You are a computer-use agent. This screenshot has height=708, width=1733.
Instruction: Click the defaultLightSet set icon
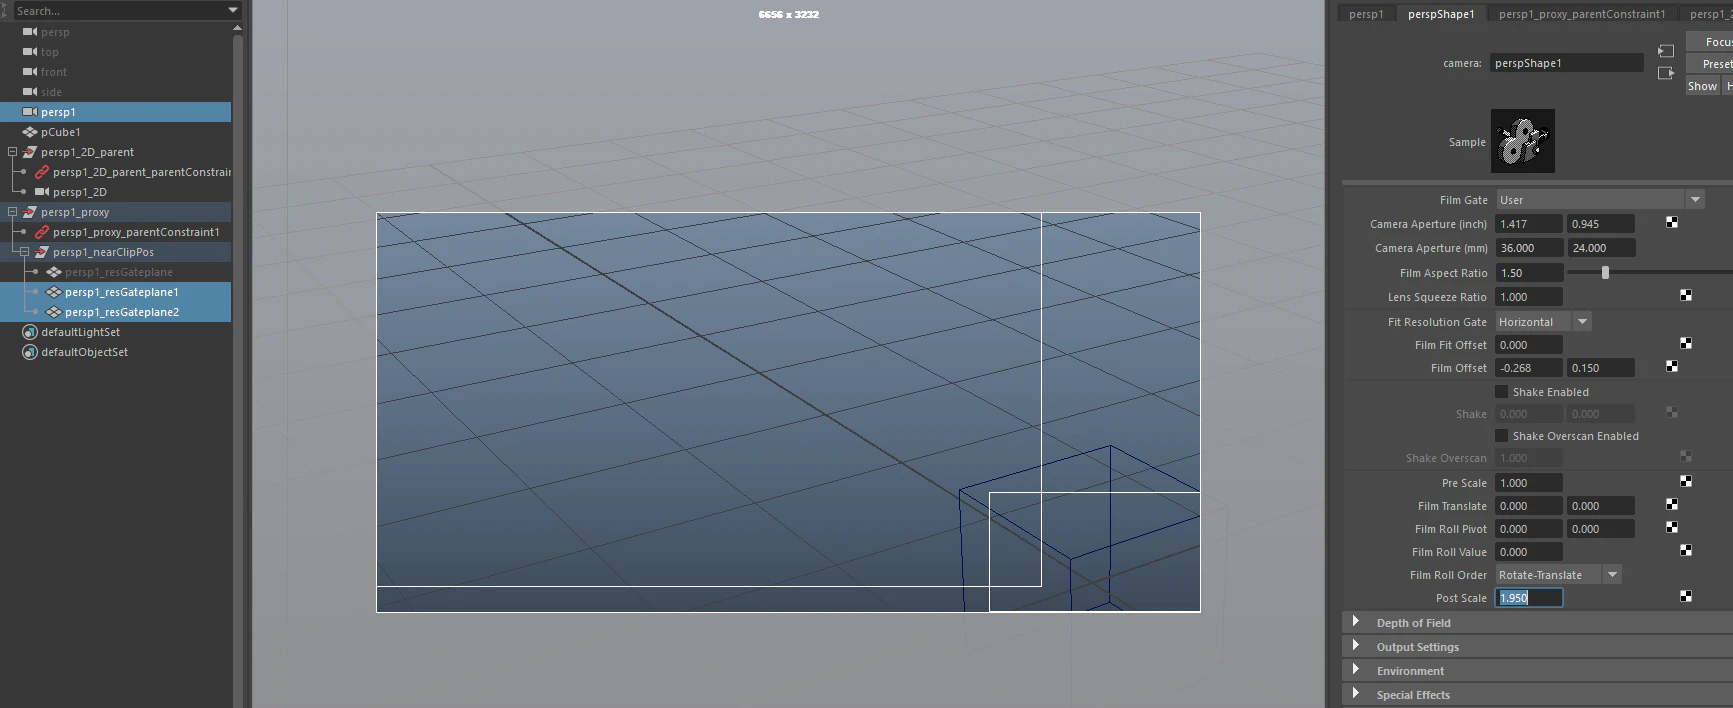30,332
